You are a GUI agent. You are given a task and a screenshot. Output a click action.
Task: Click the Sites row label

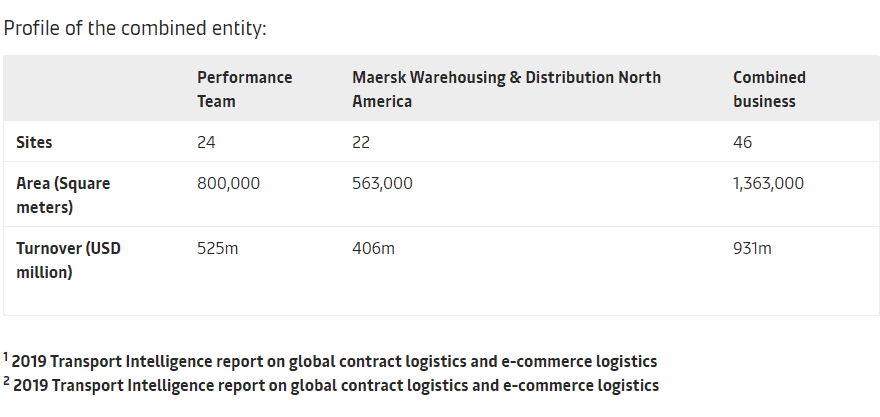34,143
